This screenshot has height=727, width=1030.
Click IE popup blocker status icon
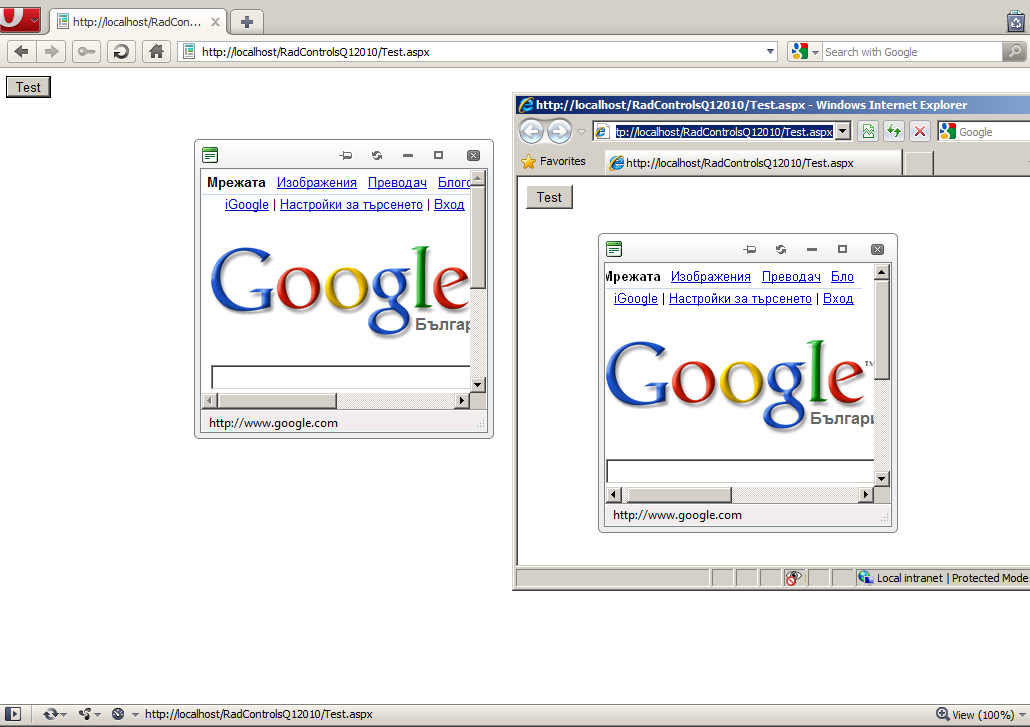click(794, 578)
